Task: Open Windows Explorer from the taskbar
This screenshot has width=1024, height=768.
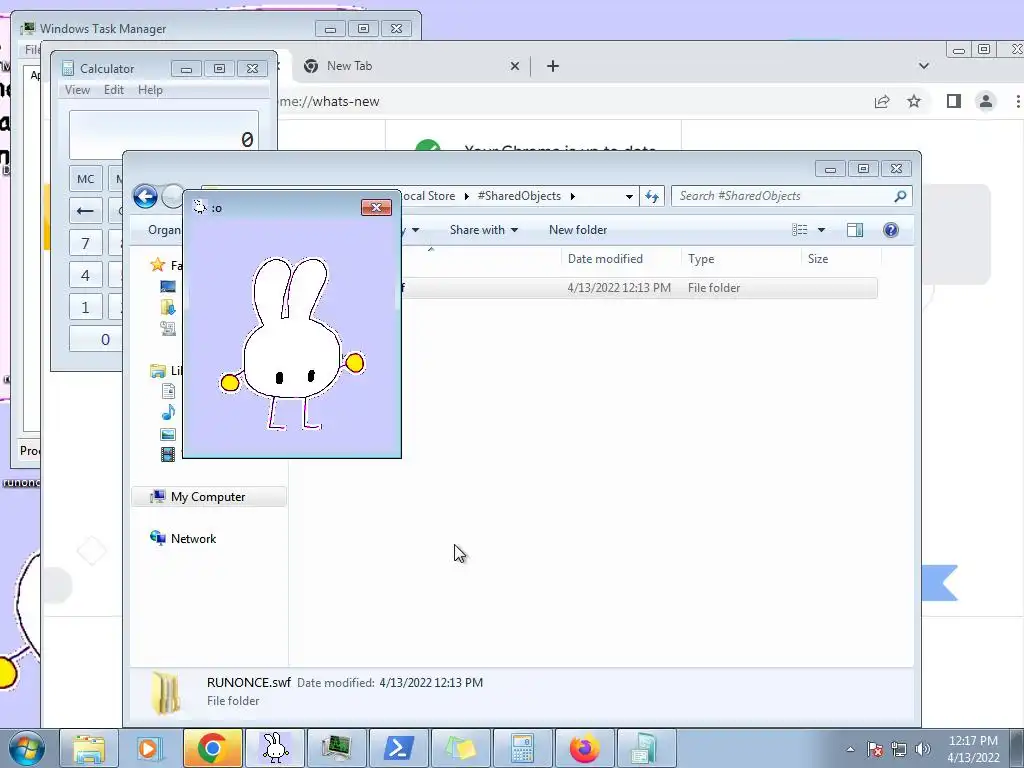Action: [89, 748]
